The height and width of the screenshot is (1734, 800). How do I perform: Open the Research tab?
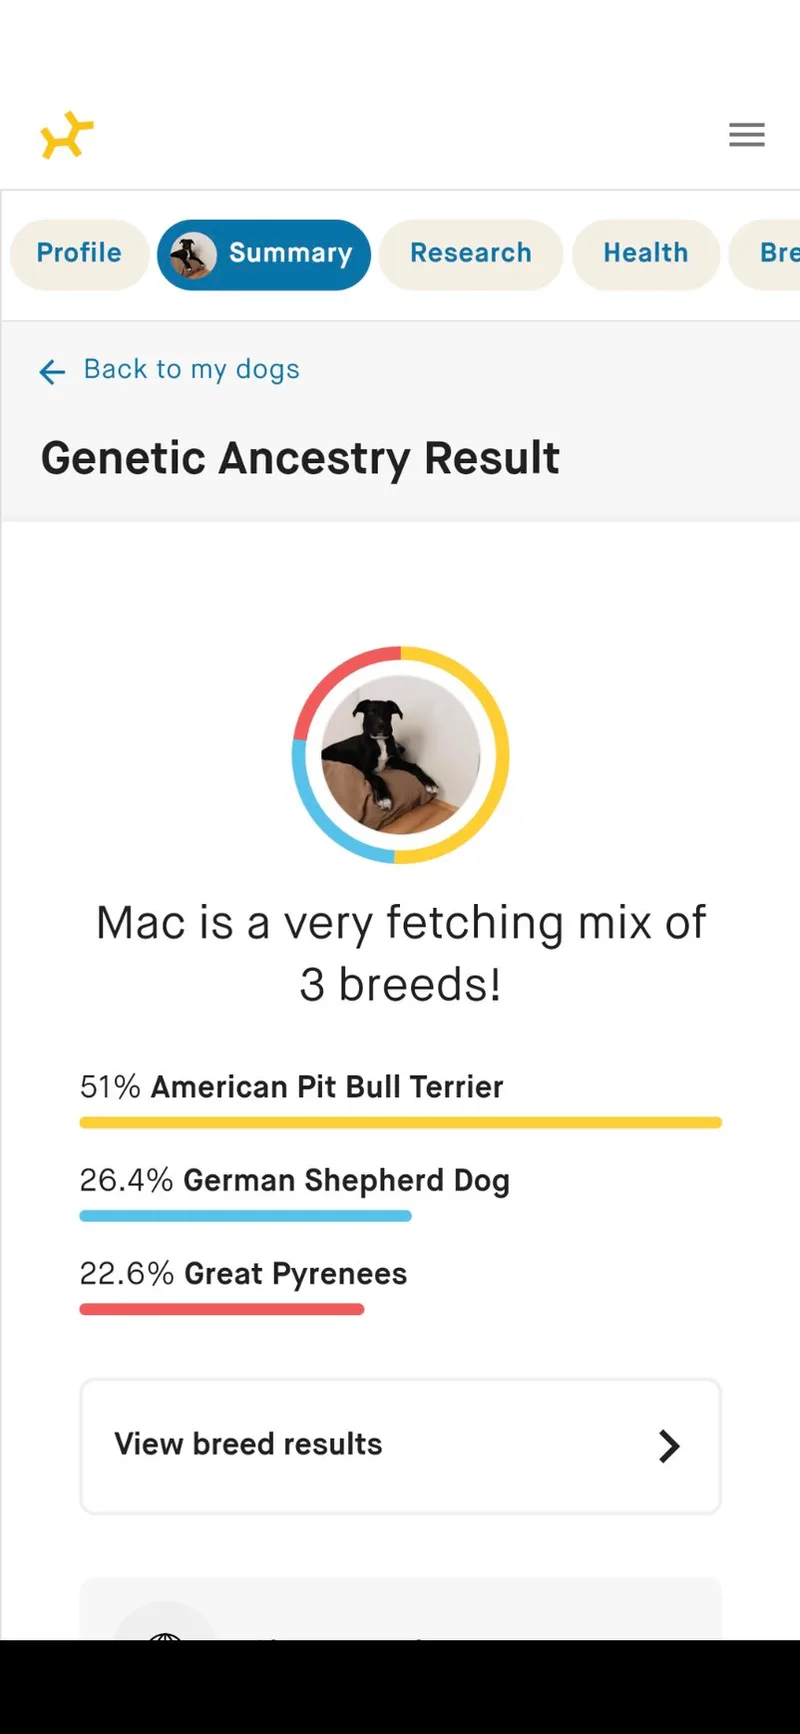pos(470,254)
